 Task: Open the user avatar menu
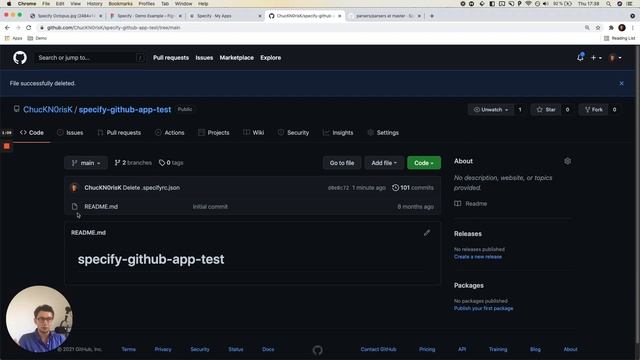615,58
